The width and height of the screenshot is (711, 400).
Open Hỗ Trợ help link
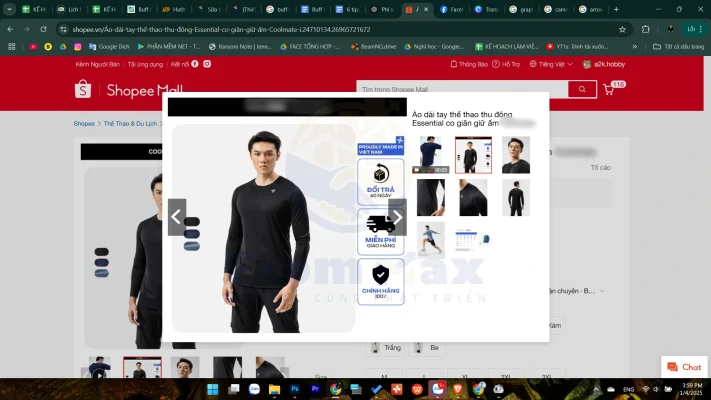(x=506, y=64)
